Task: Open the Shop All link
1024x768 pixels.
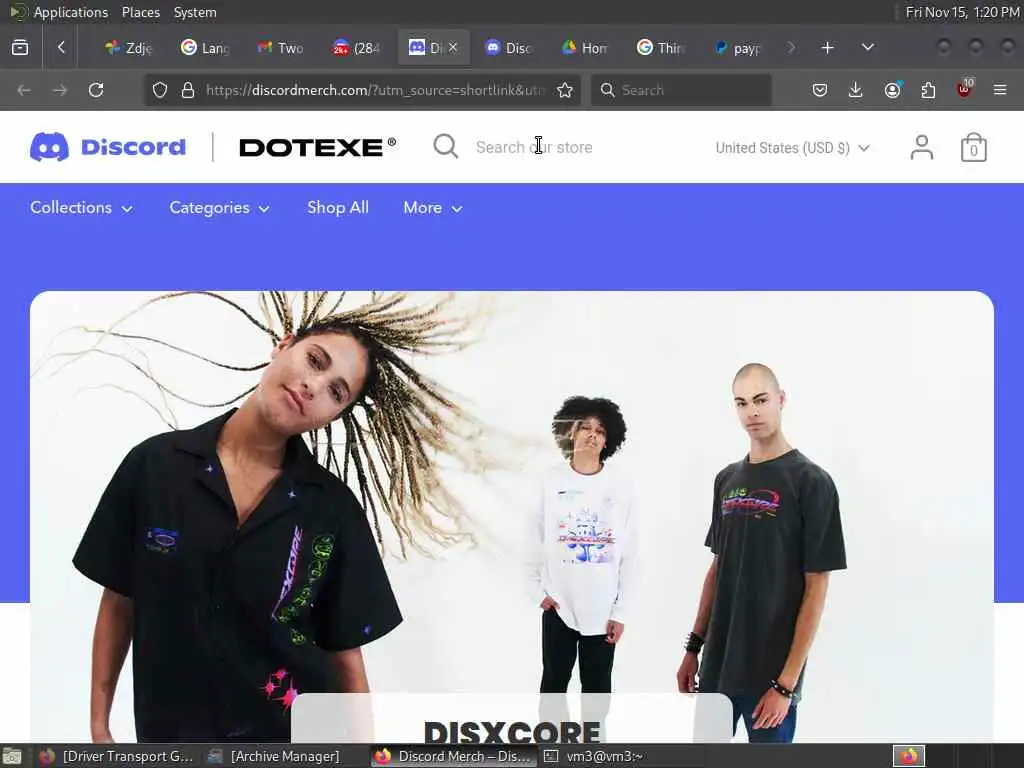Action: pos(338,208)
